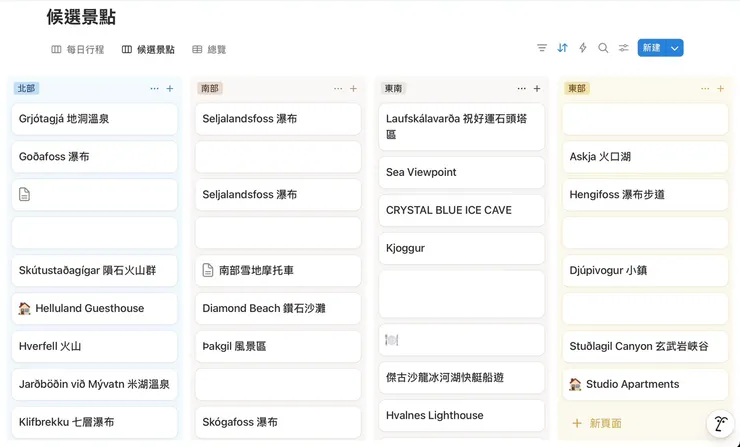Open the CRYSTAL BLUE ICE CAVE card
The height and width of the screenshot is (447, 740).
tap(448, 210)
